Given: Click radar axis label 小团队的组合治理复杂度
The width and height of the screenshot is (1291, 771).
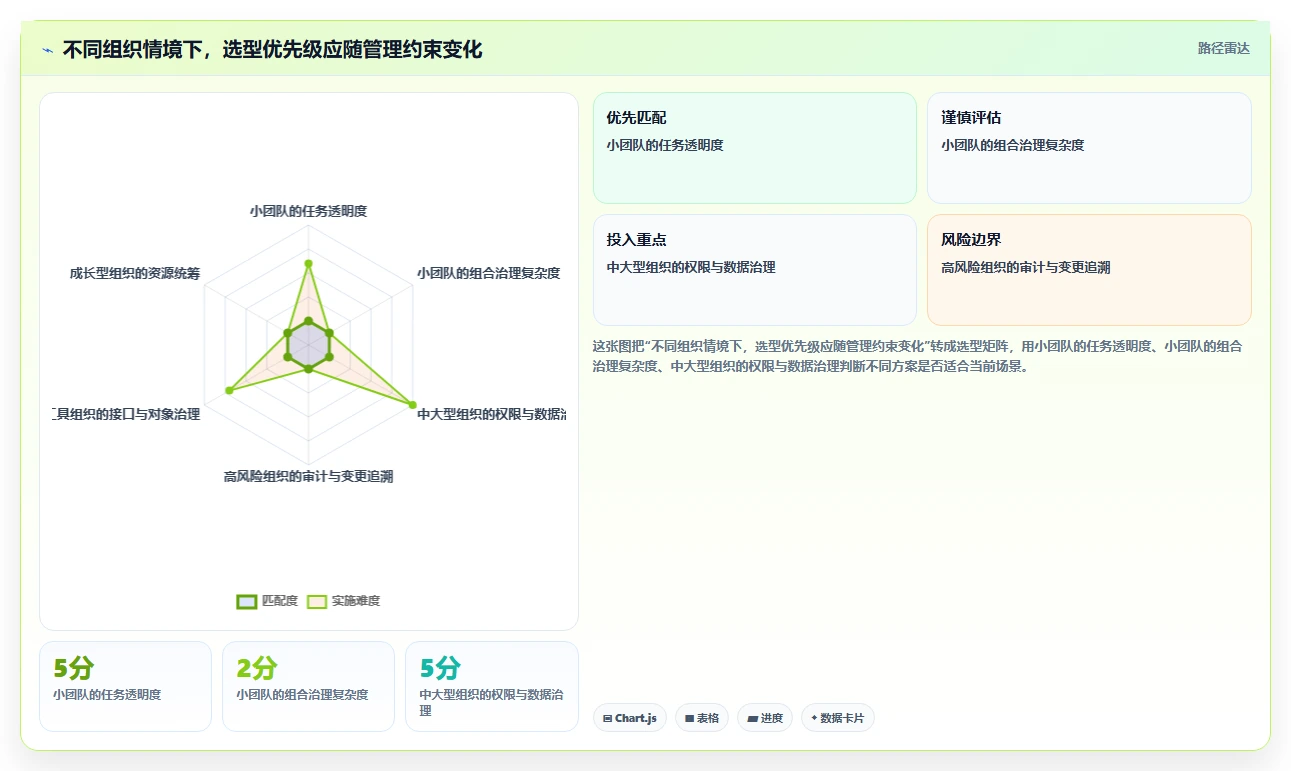Looking at the screenshot, I should [489, 273].
